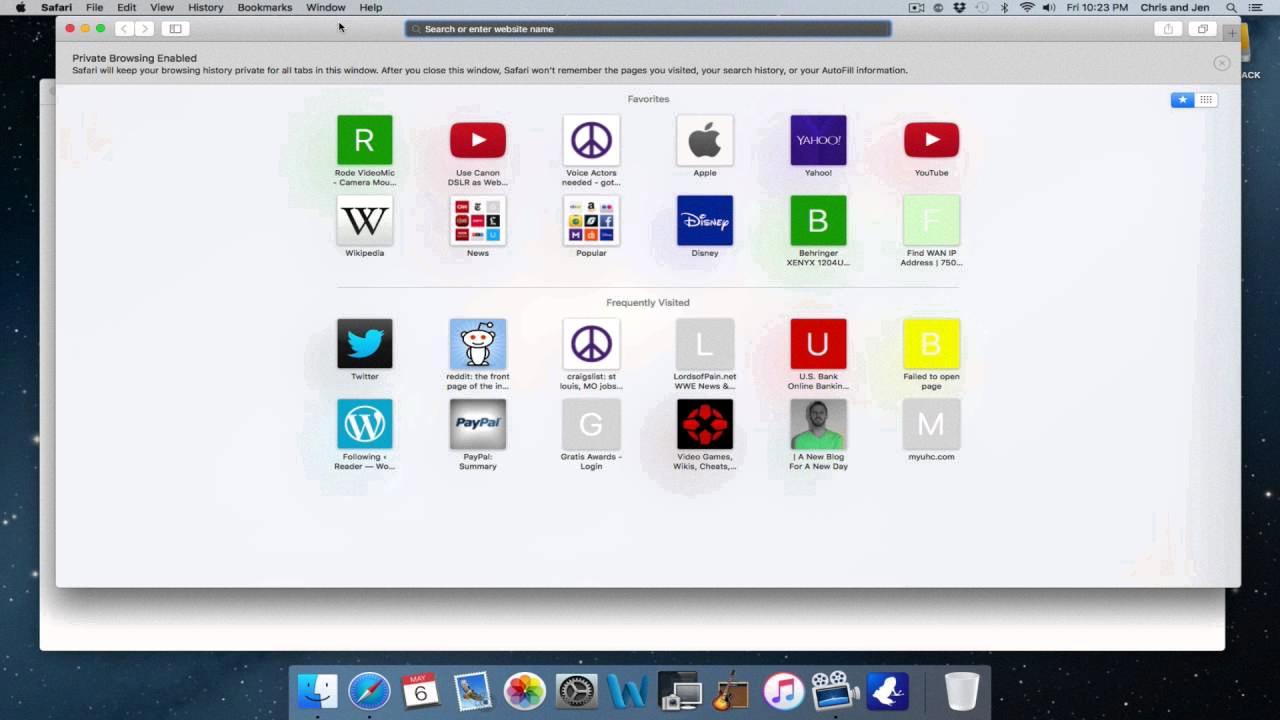
Task: Open the PayPal Summary tile
Action: pyautogui.click(x=478, y=424)
